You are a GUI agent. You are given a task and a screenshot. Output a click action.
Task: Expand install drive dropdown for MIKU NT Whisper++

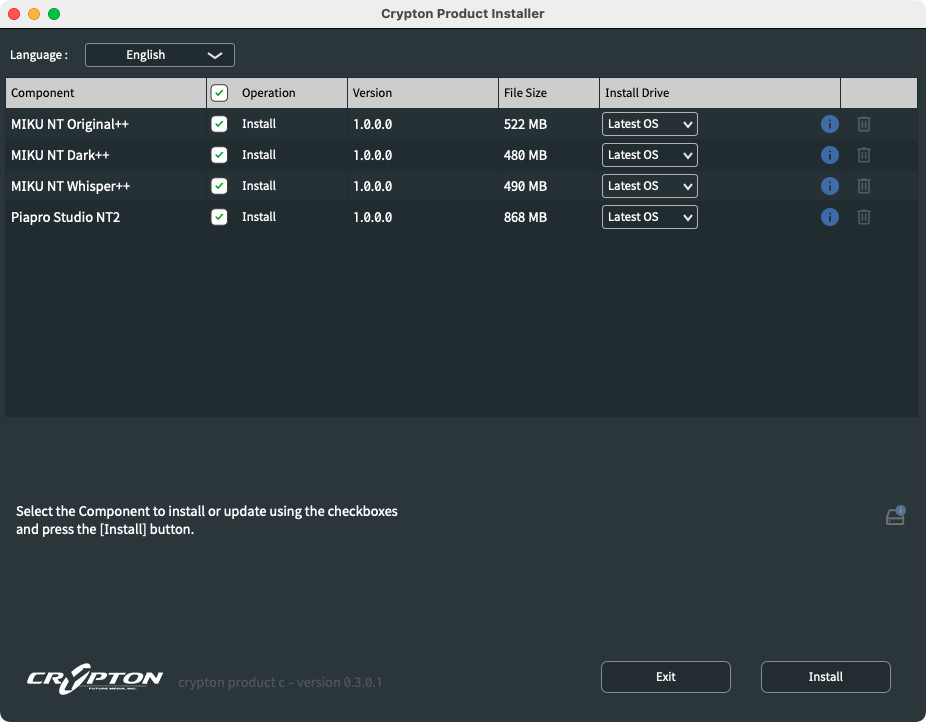[649, 186]
